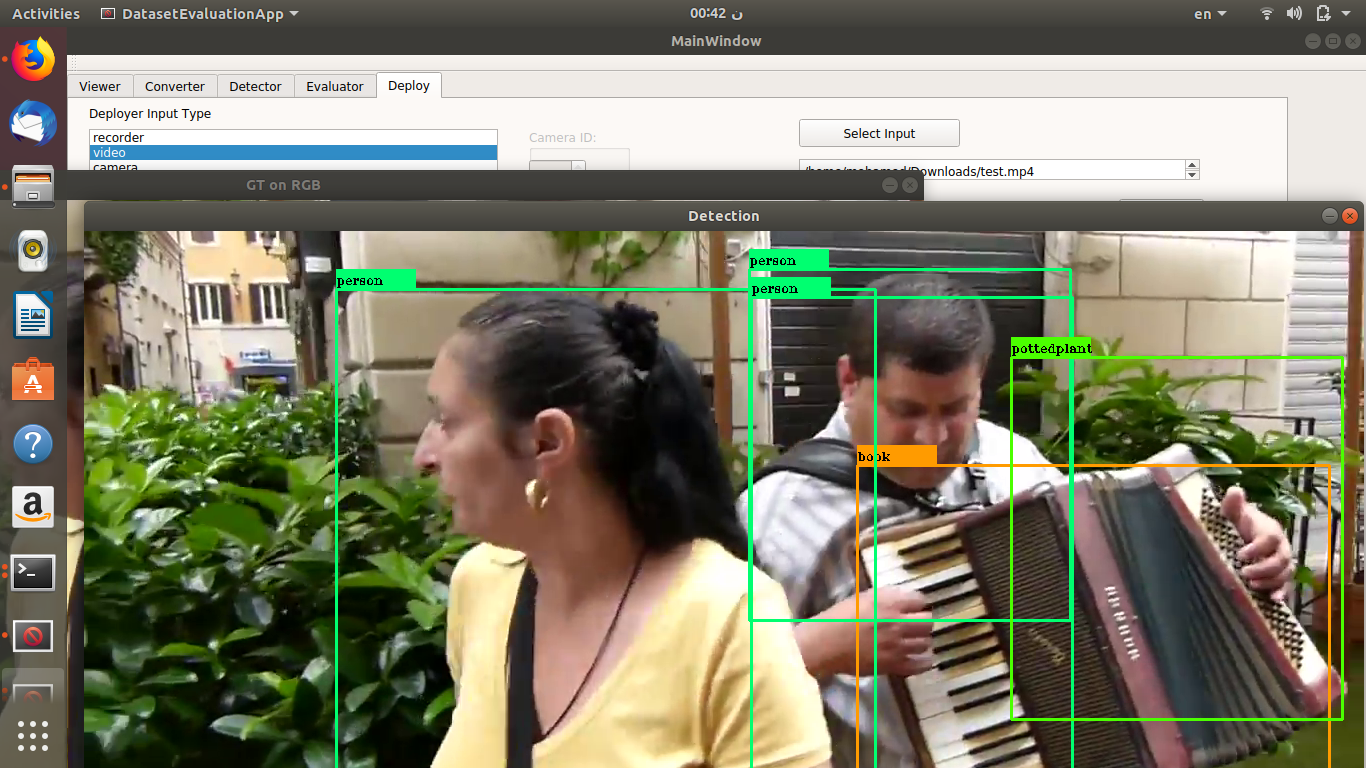Open Ubuntu Software from the dock
This screenshot has width=1366, height=768.
coord(33,380)
